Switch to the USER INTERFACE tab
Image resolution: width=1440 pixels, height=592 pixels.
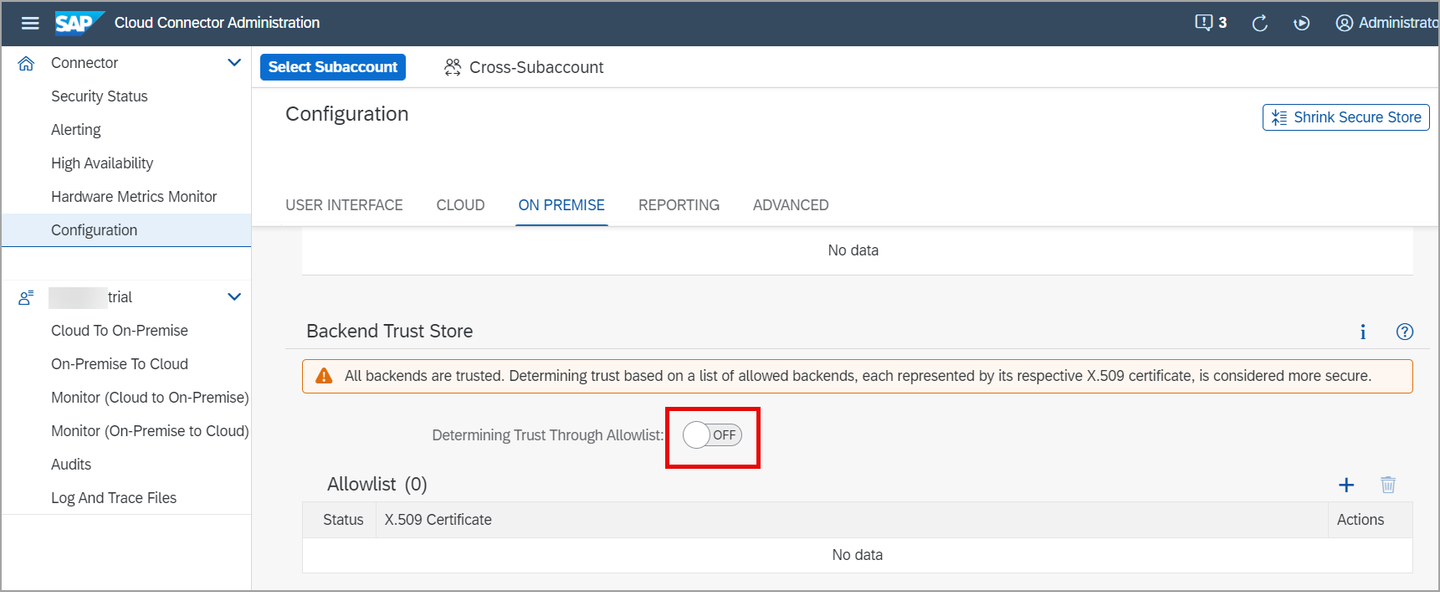pyautogui.click(x=344, y=205)
